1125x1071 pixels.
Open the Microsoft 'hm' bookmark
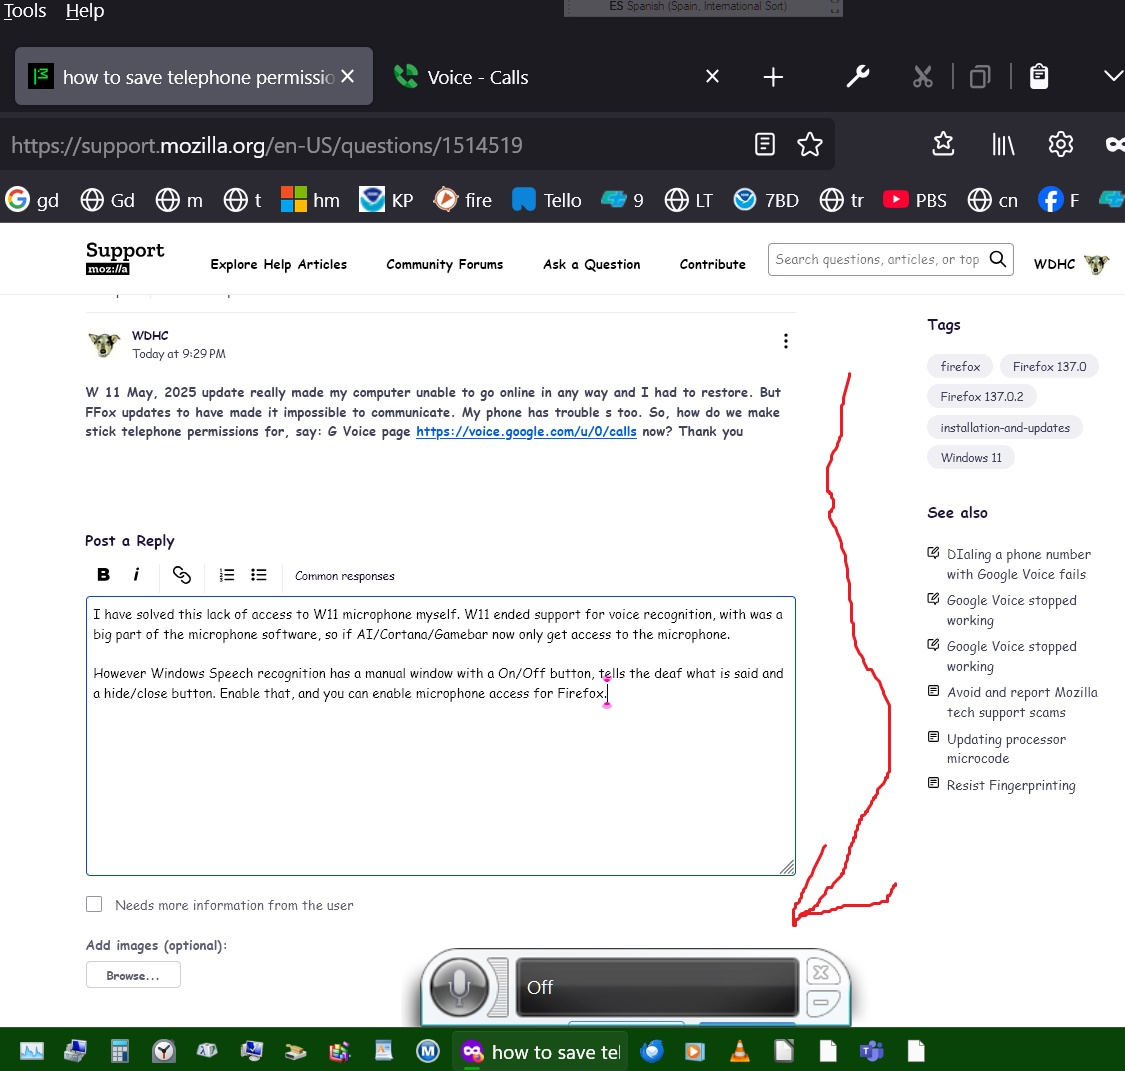[x=310, y=199]
